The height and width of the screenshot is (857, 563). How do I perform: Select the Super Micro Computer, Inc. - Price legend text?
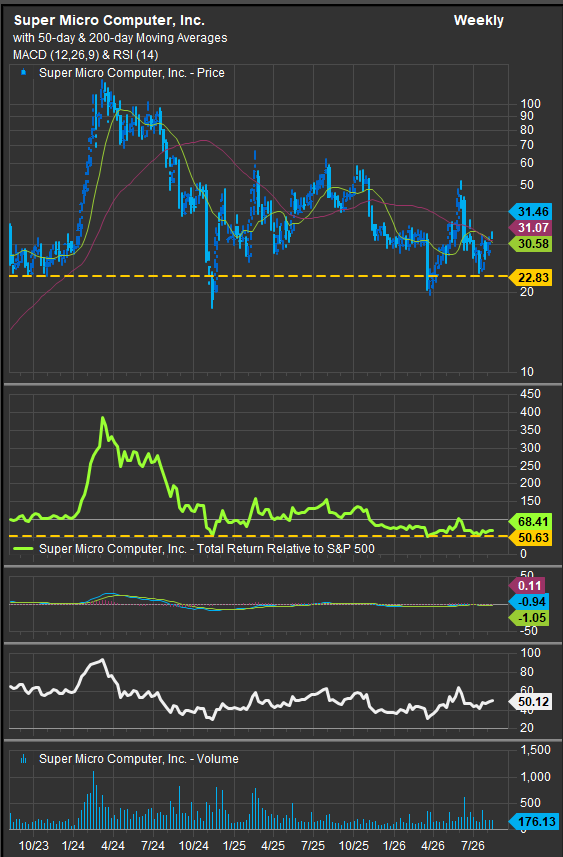132,73
